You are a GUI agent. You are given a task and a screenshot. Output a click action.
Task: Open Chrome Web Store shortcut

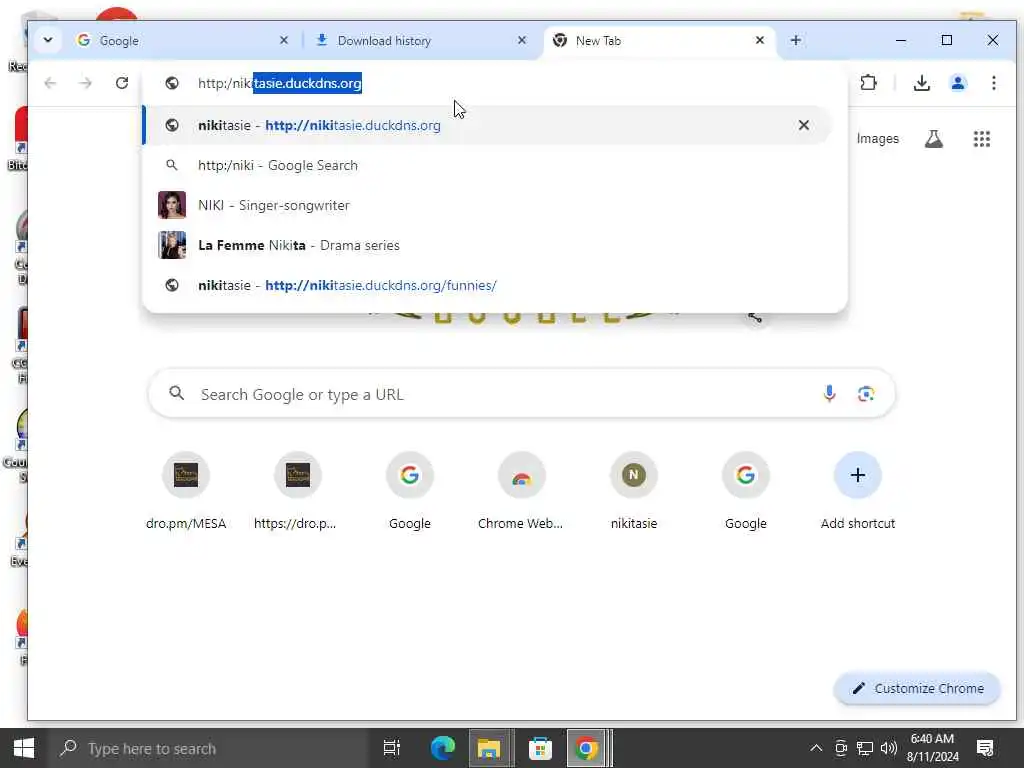[521, 491]
